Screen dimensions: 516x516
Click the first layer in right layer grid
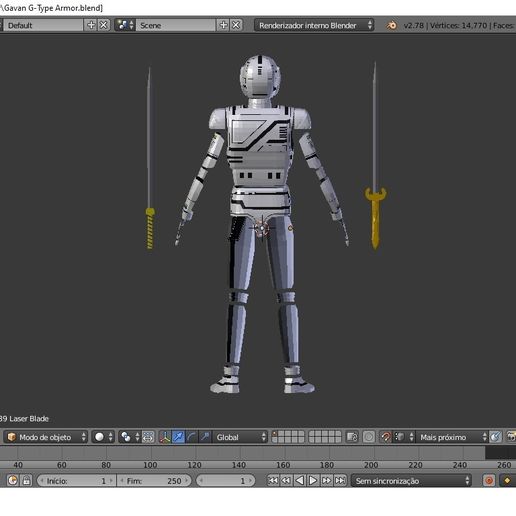point(312,434)
